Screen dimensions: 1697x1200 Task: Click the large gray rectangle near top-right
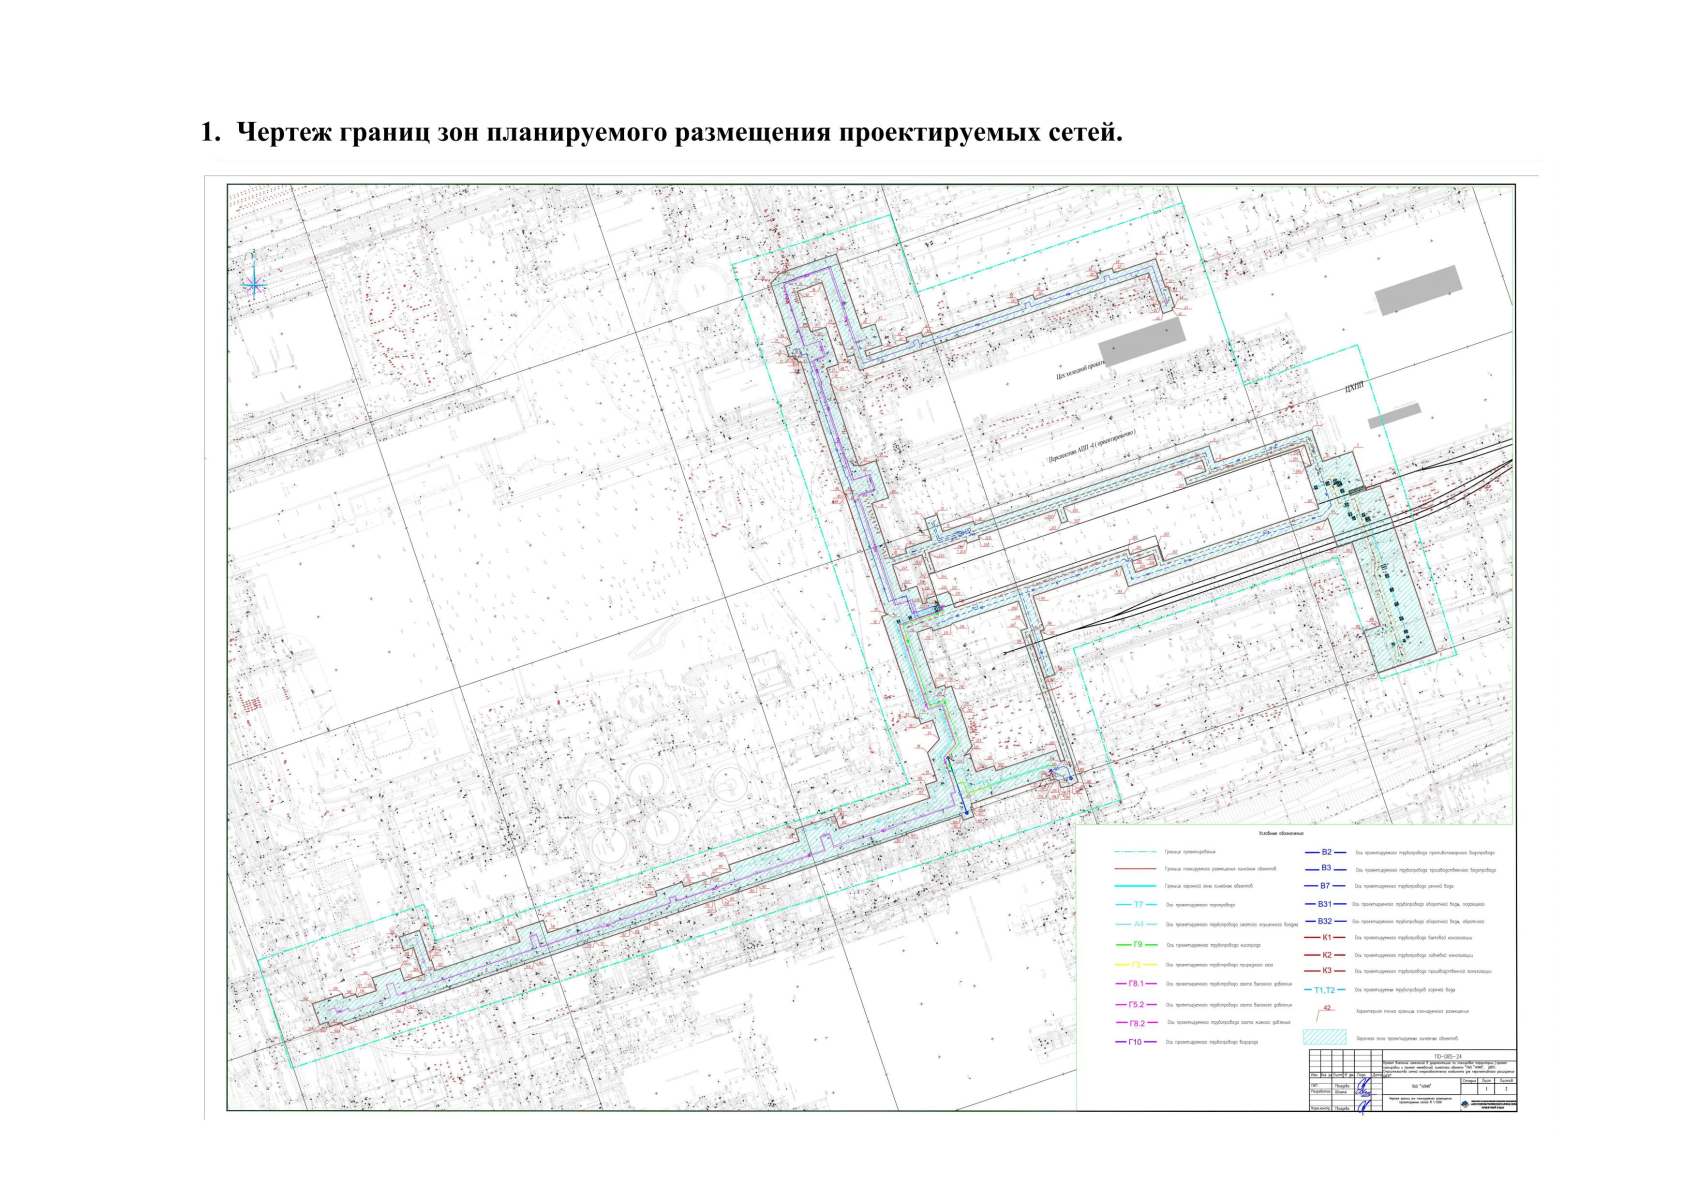[x=1418, y=290]
